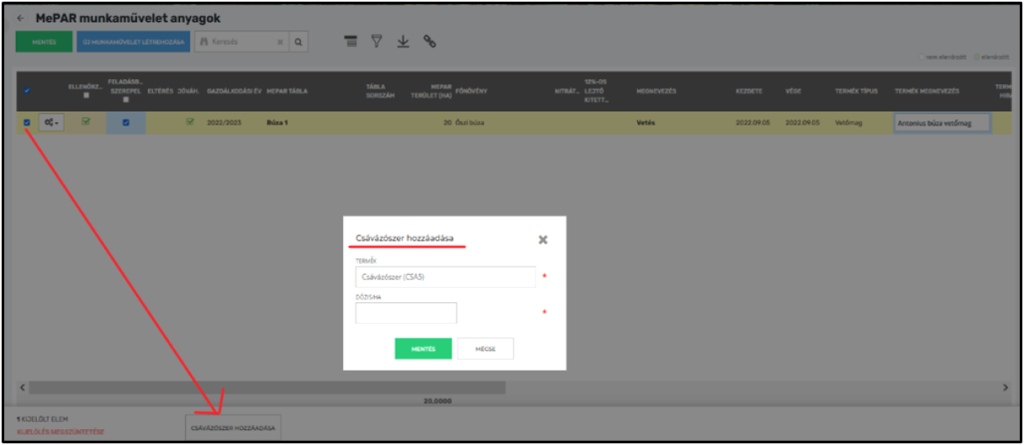Viewport: 1024px width, 445px height.
Task: Open the Termék dropdown in the dialog
Action: tap(445, 277)
